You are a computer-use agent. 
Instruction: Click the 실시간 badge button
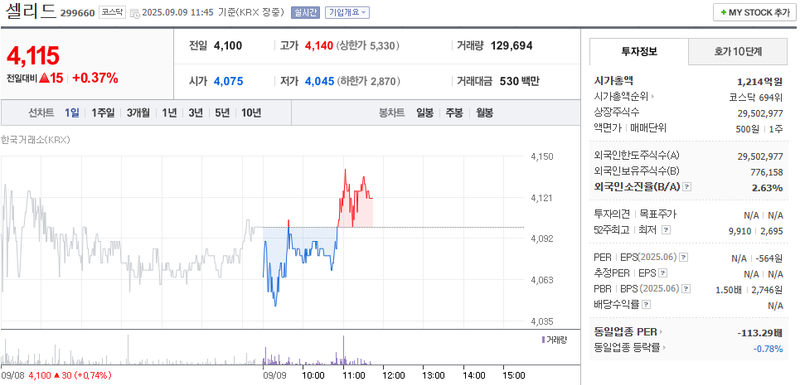(x=305, y=13)
